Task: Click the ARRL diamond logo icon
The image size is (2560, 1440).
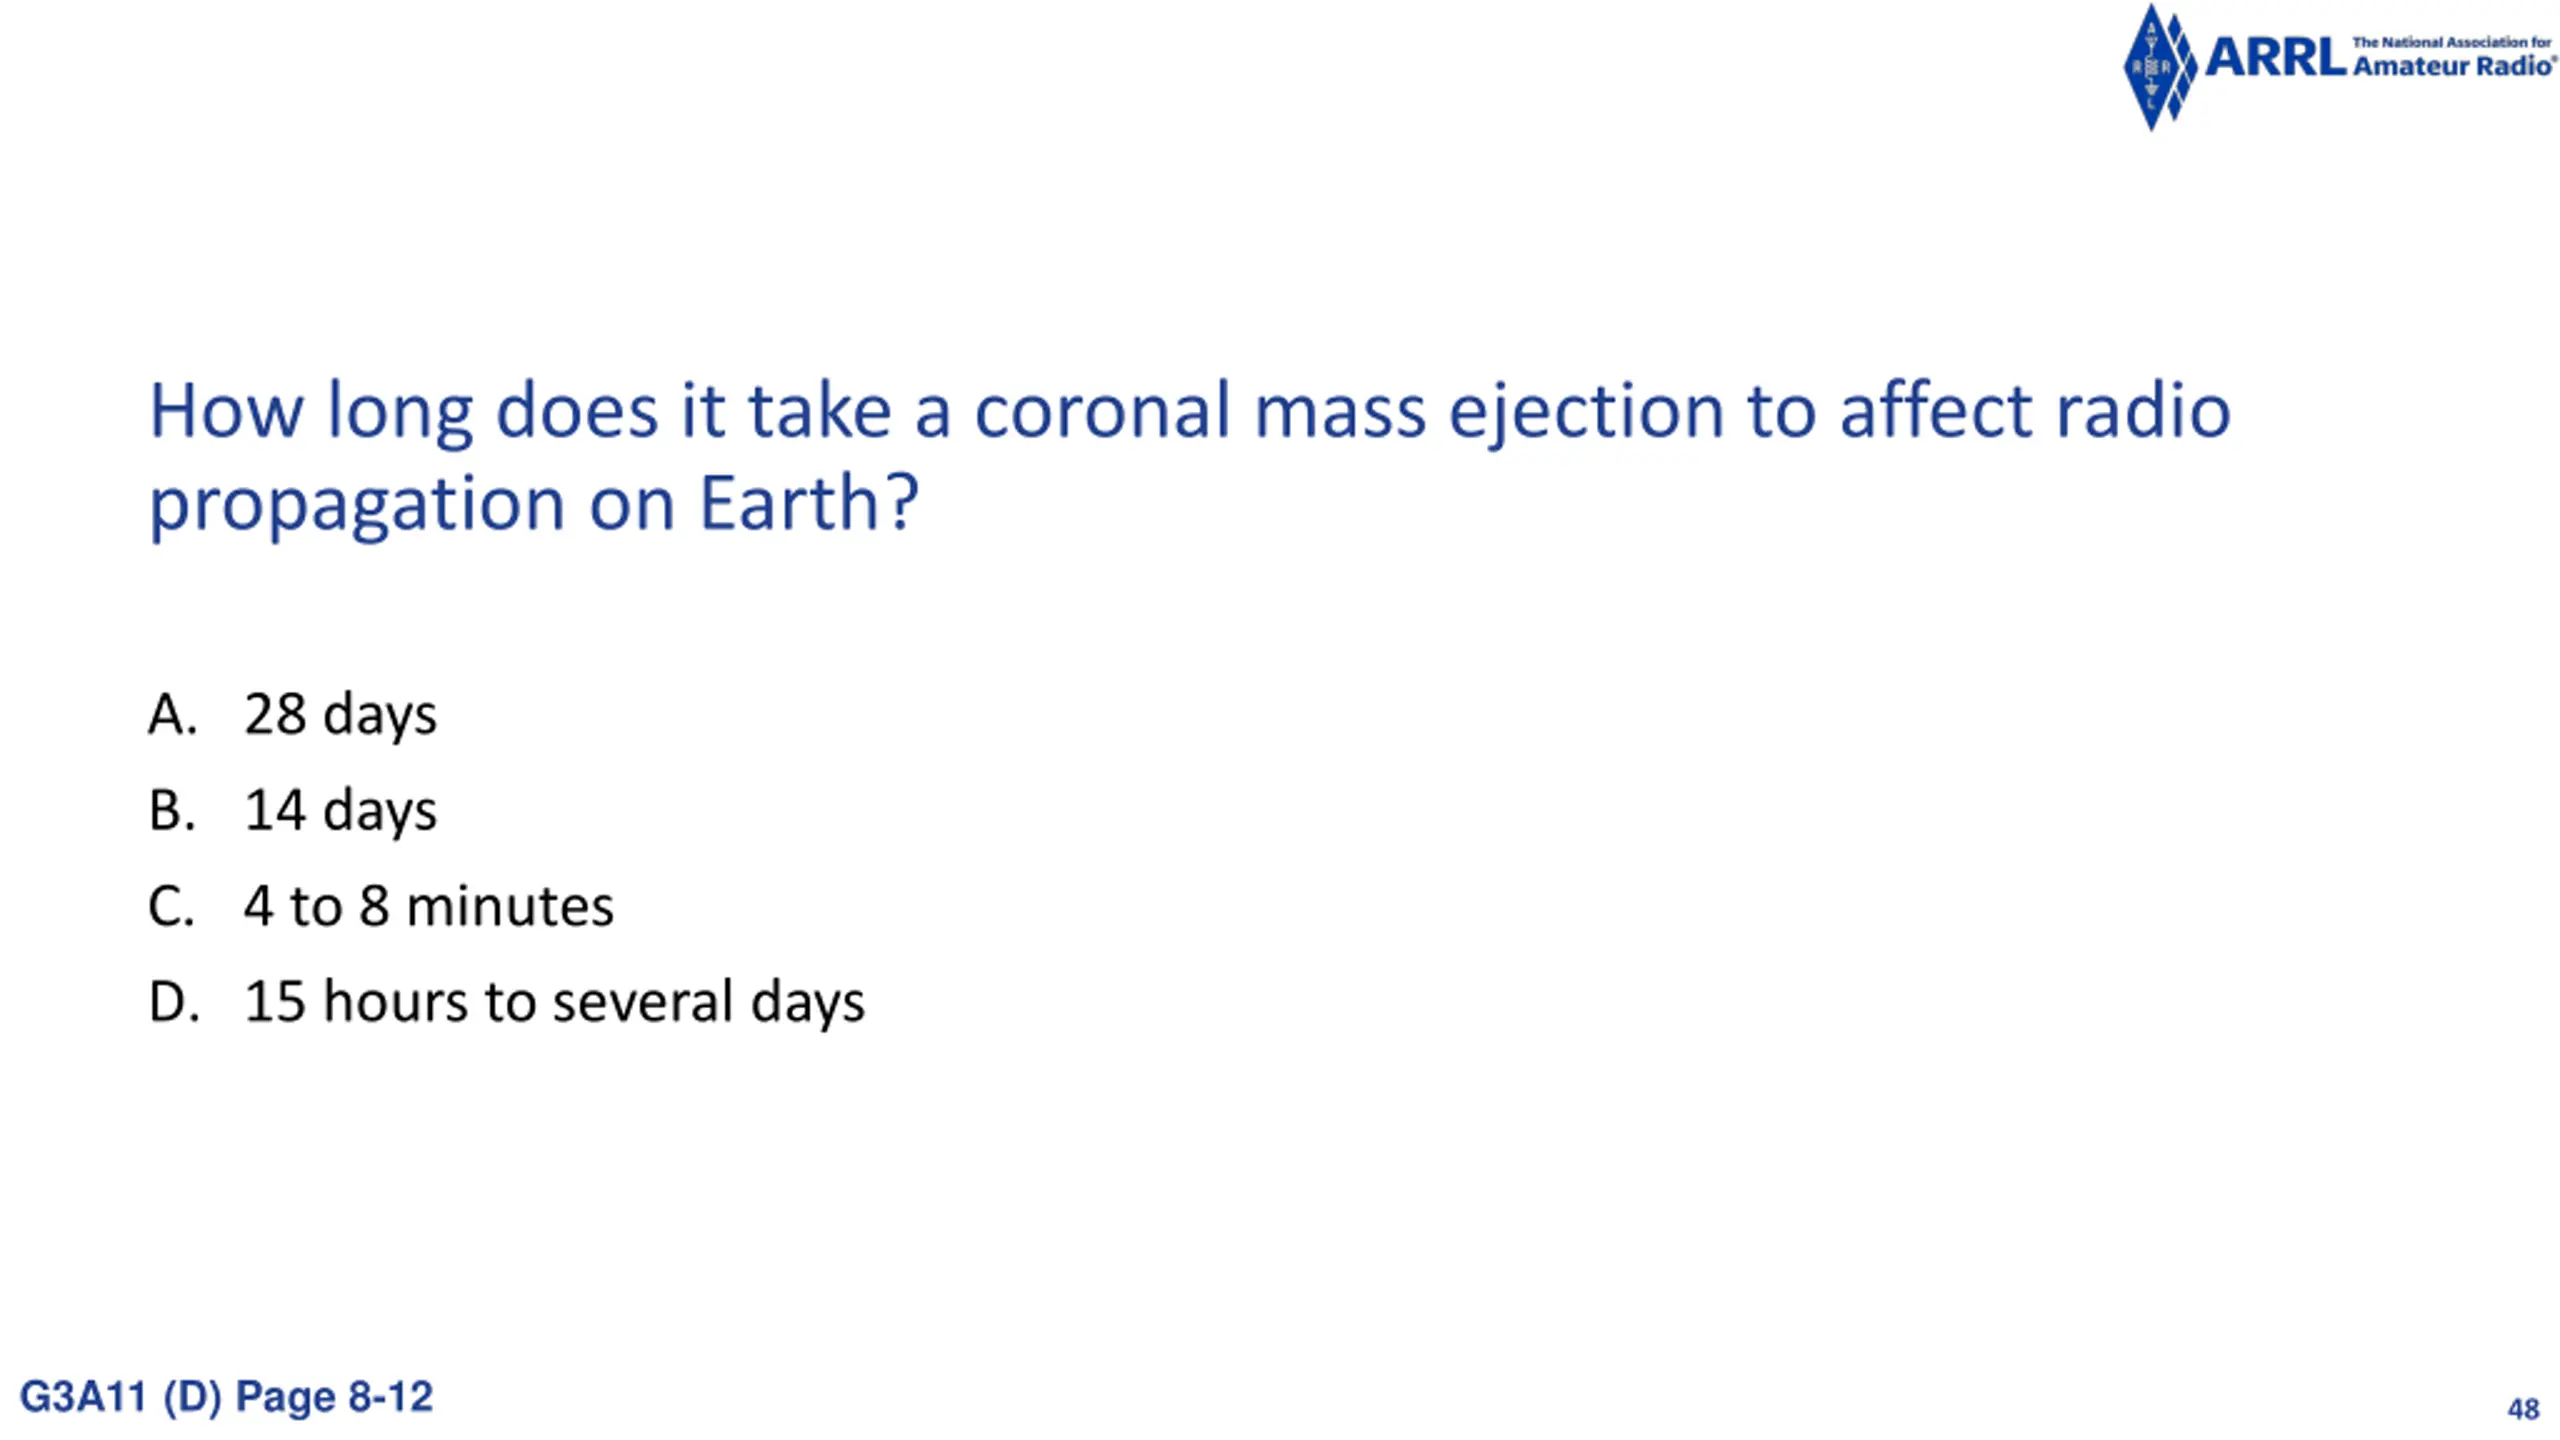Action: [x=2160, y=67]
